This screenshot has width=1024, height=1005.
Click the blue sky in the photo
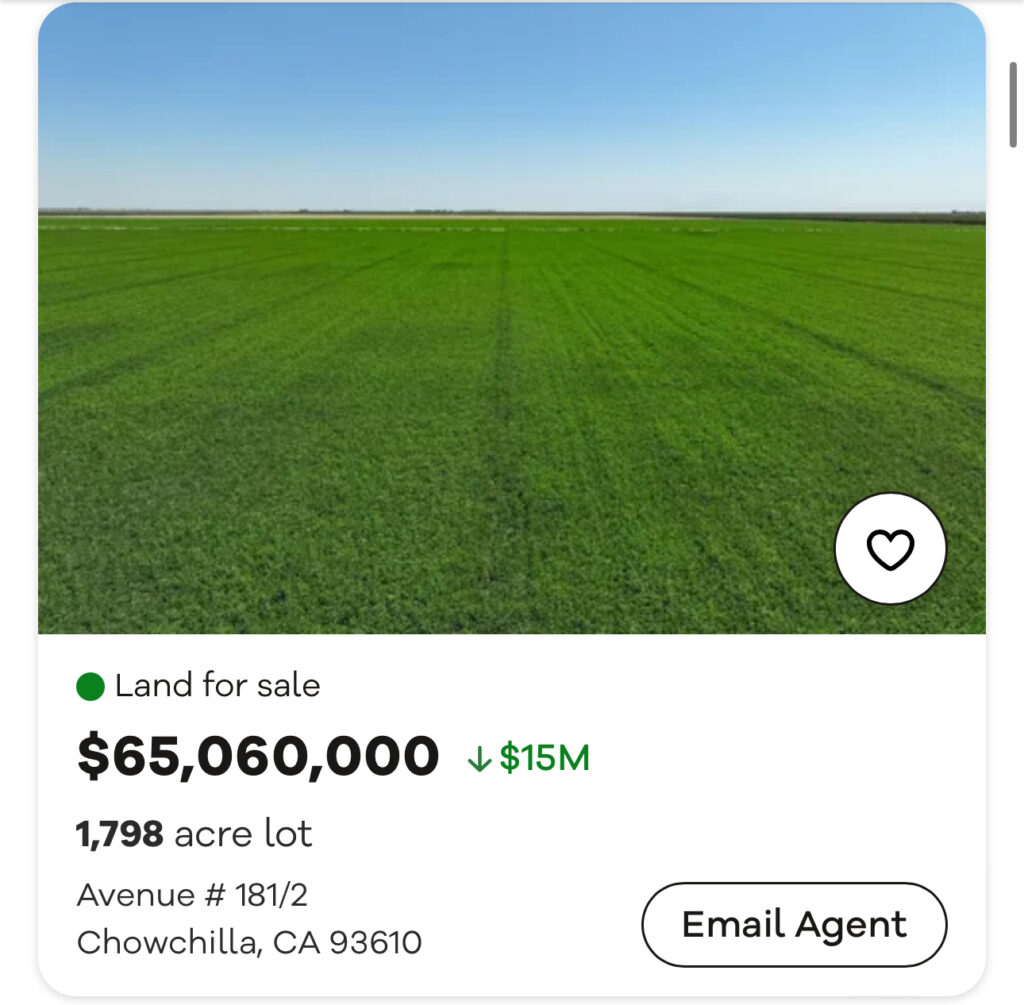(500, 100)
